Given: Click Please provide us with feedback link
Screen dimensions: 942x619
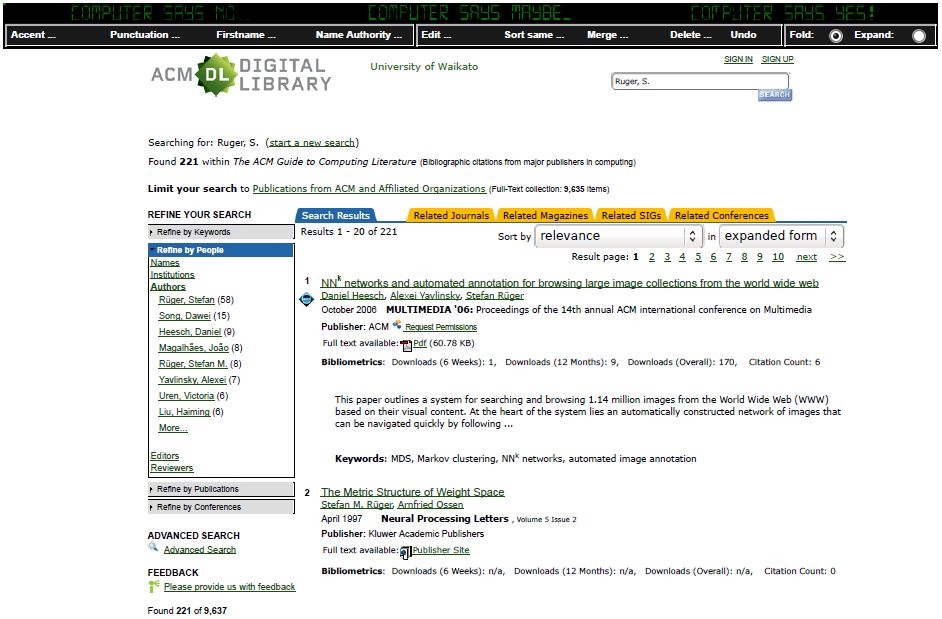Looking at the screenshot, I should click(x=229, y=587).
